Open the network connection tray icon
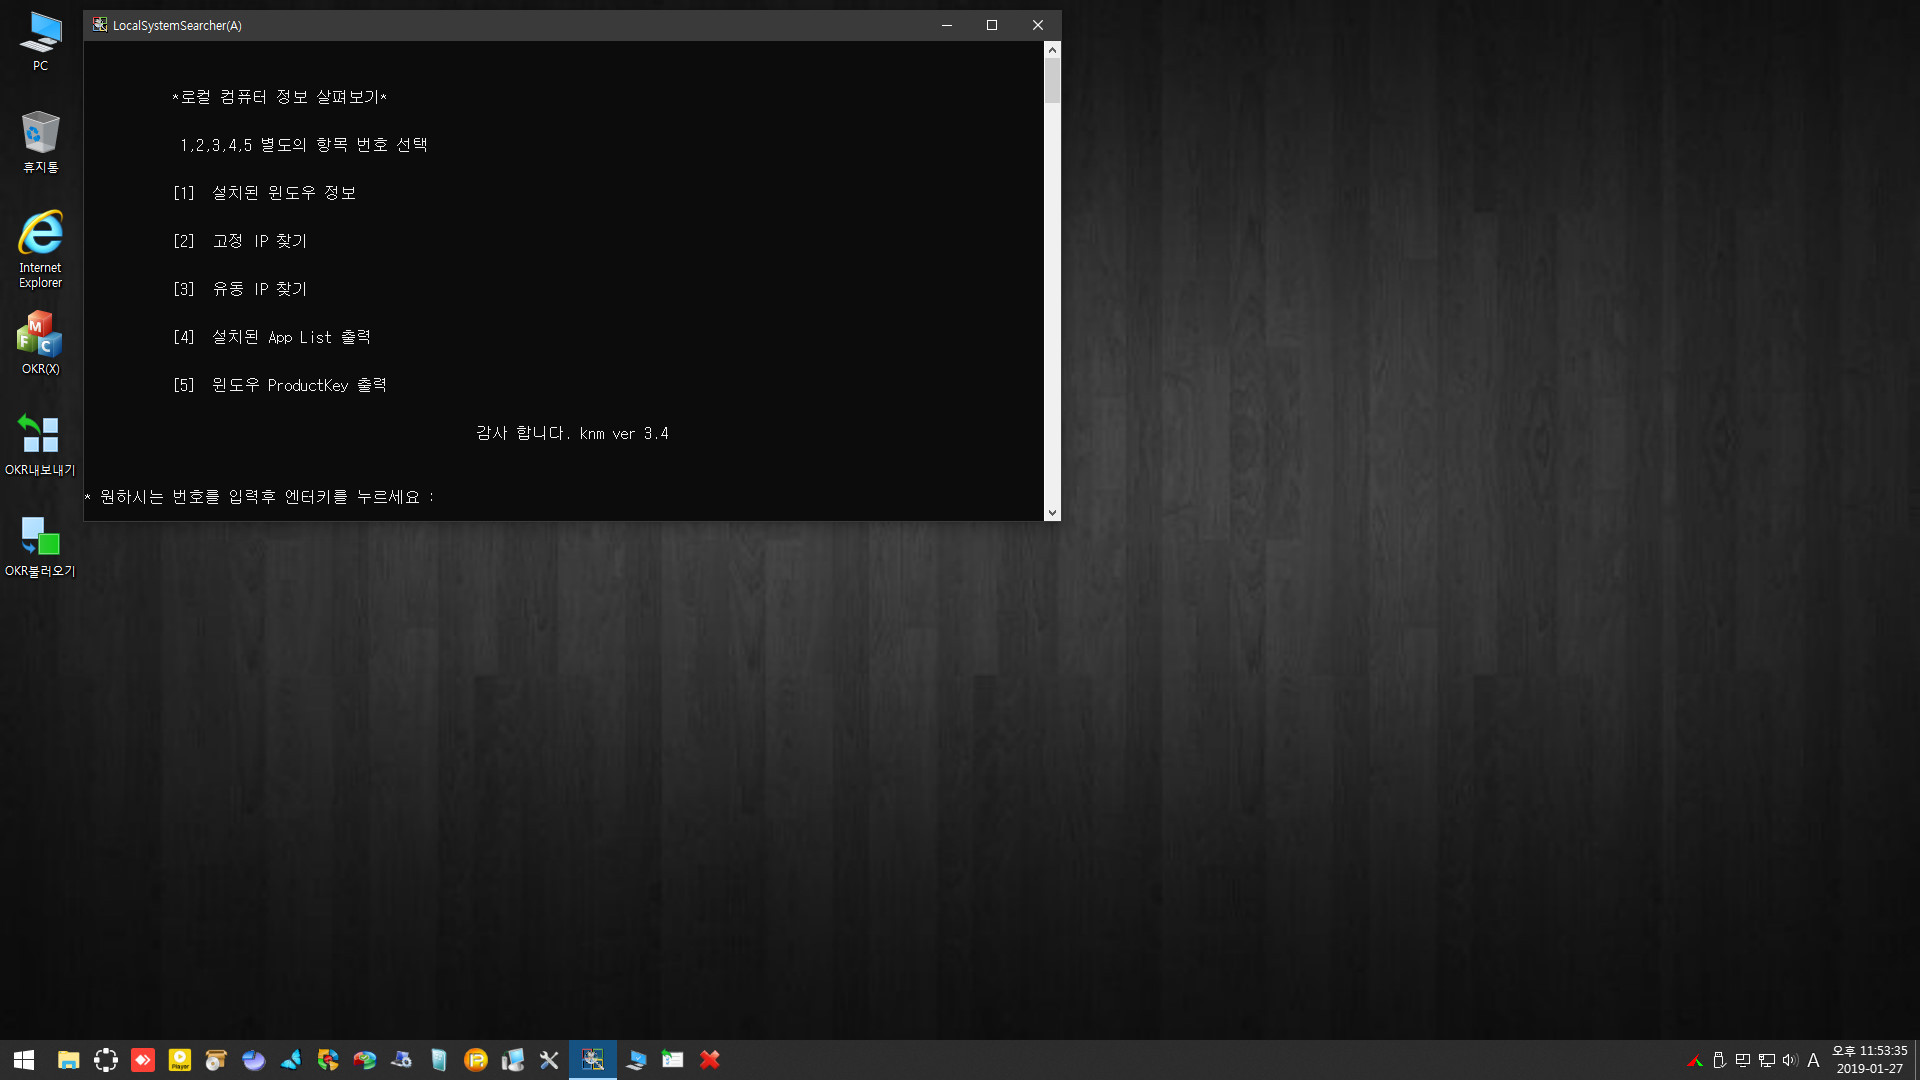This screenshot has height=1080, width=1920. (x=1767, y=1061)
